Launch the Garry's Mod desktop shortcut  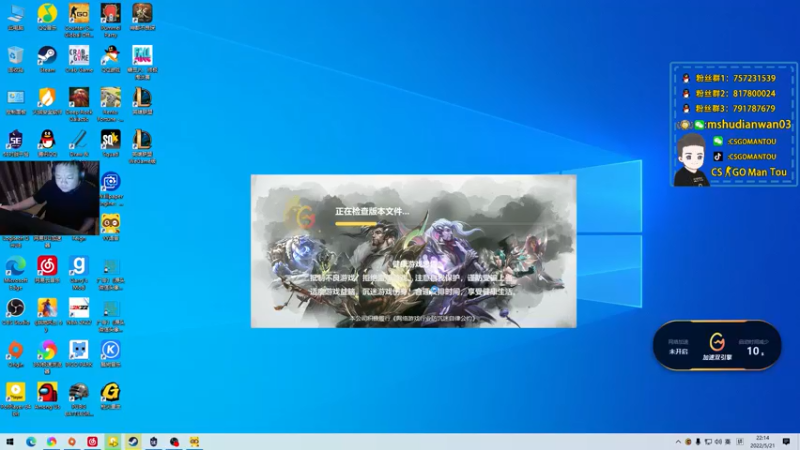point(79,273)
